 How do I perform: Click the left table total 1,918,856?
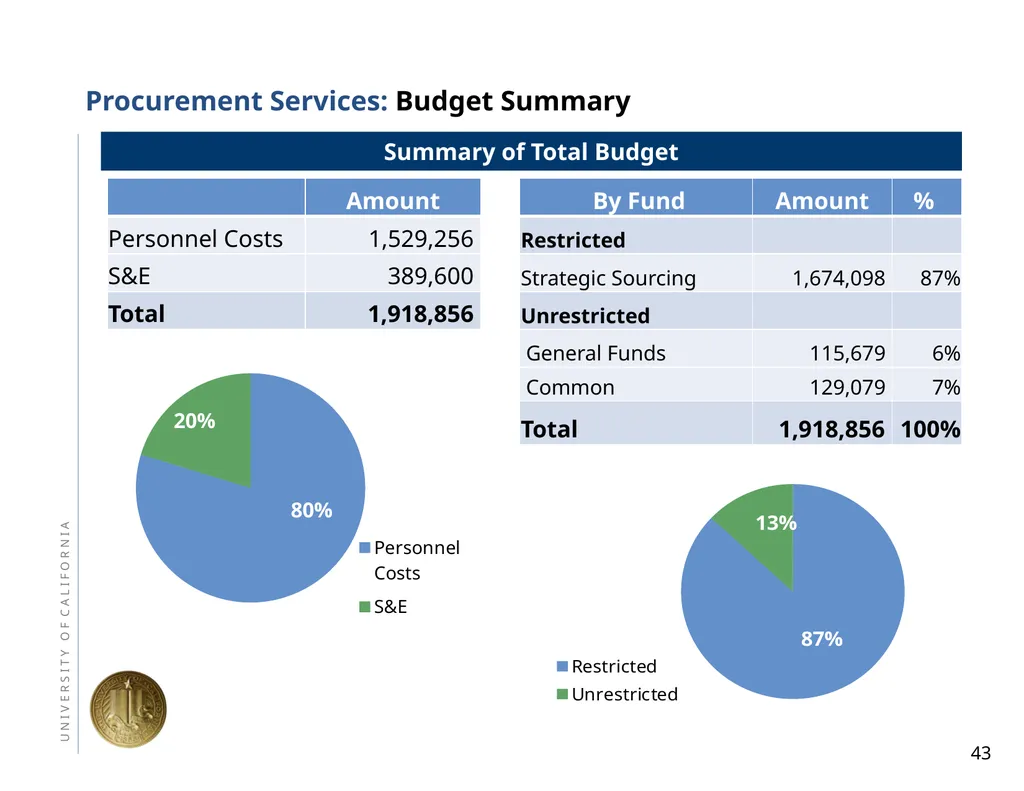coord(421,314)
